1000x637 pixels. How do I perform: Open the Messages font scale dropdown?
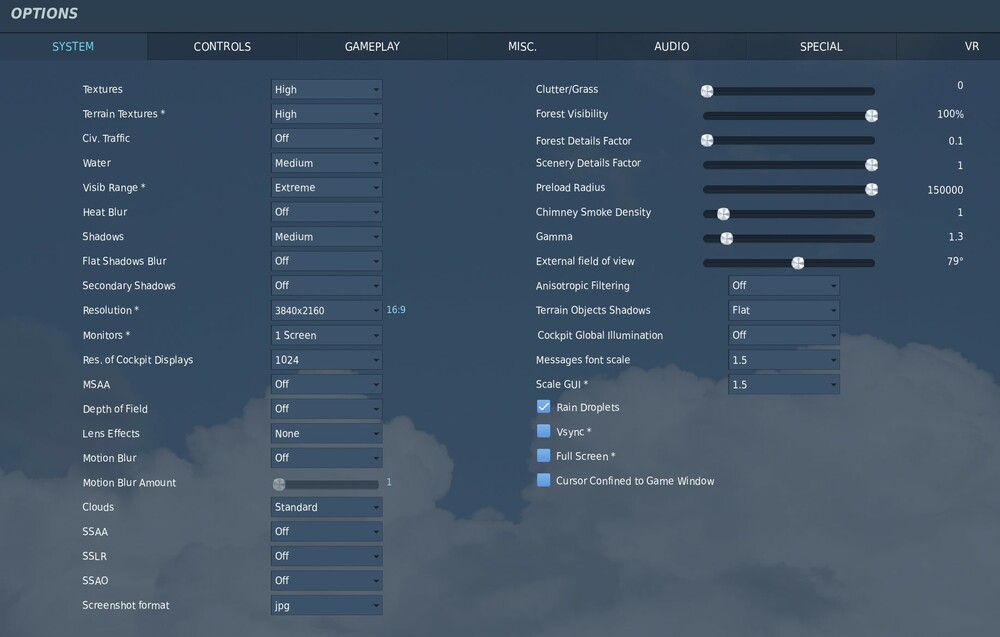784,360
